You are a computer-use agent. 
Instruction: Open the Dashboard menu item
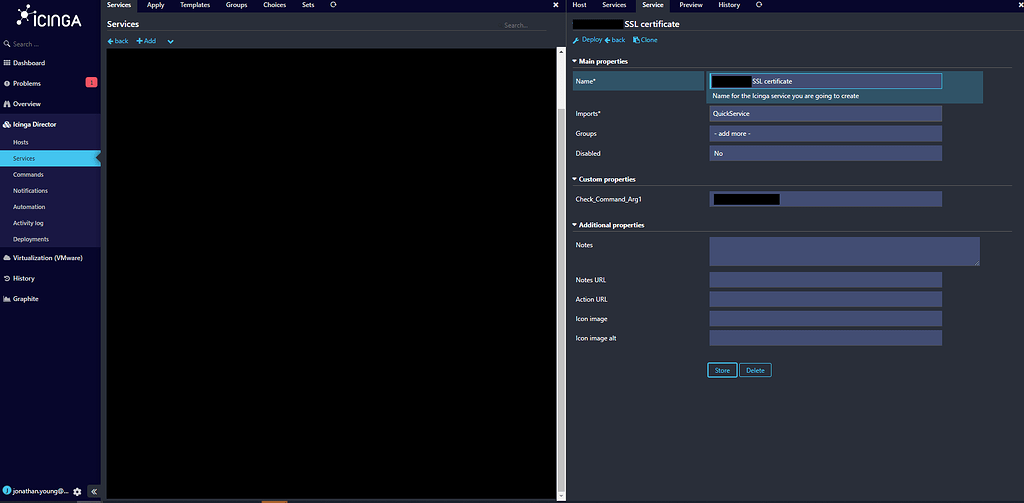tap(29, 63)
